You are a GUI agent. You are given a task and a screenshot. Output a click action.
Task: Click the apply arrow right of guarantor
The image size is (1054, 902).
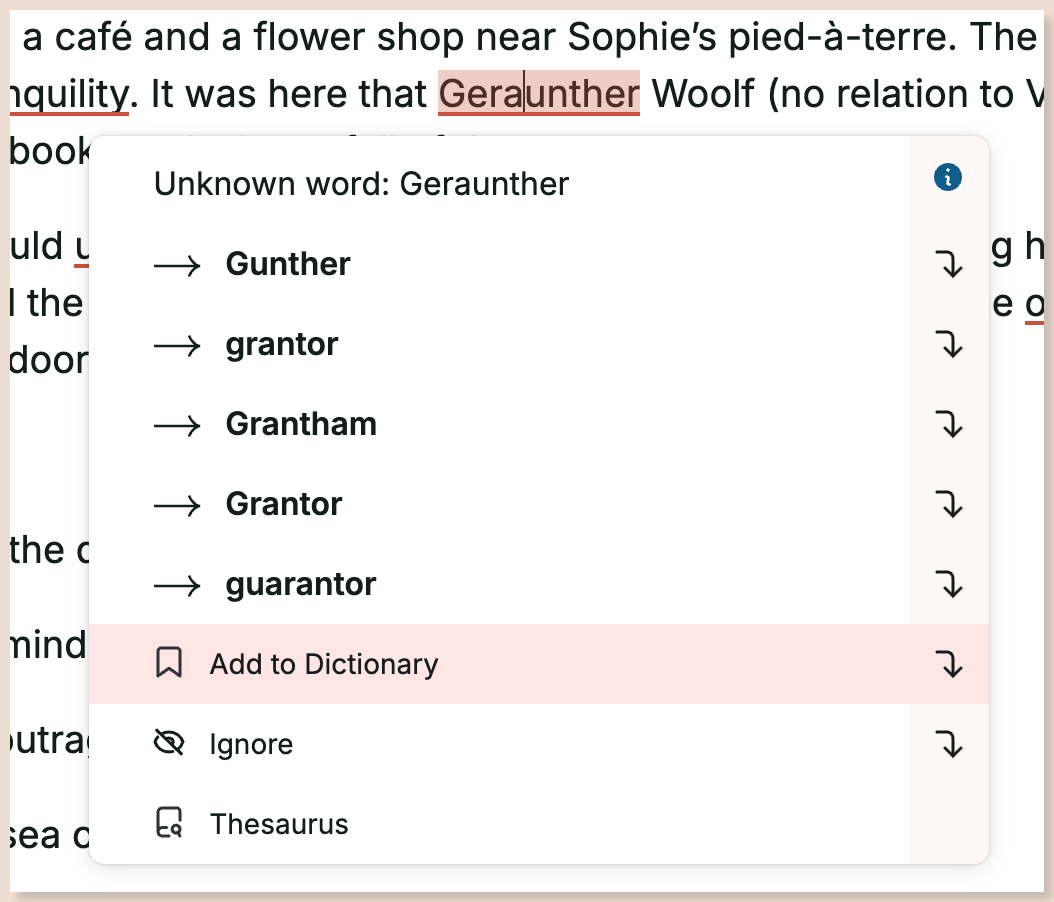pos(948,585)
